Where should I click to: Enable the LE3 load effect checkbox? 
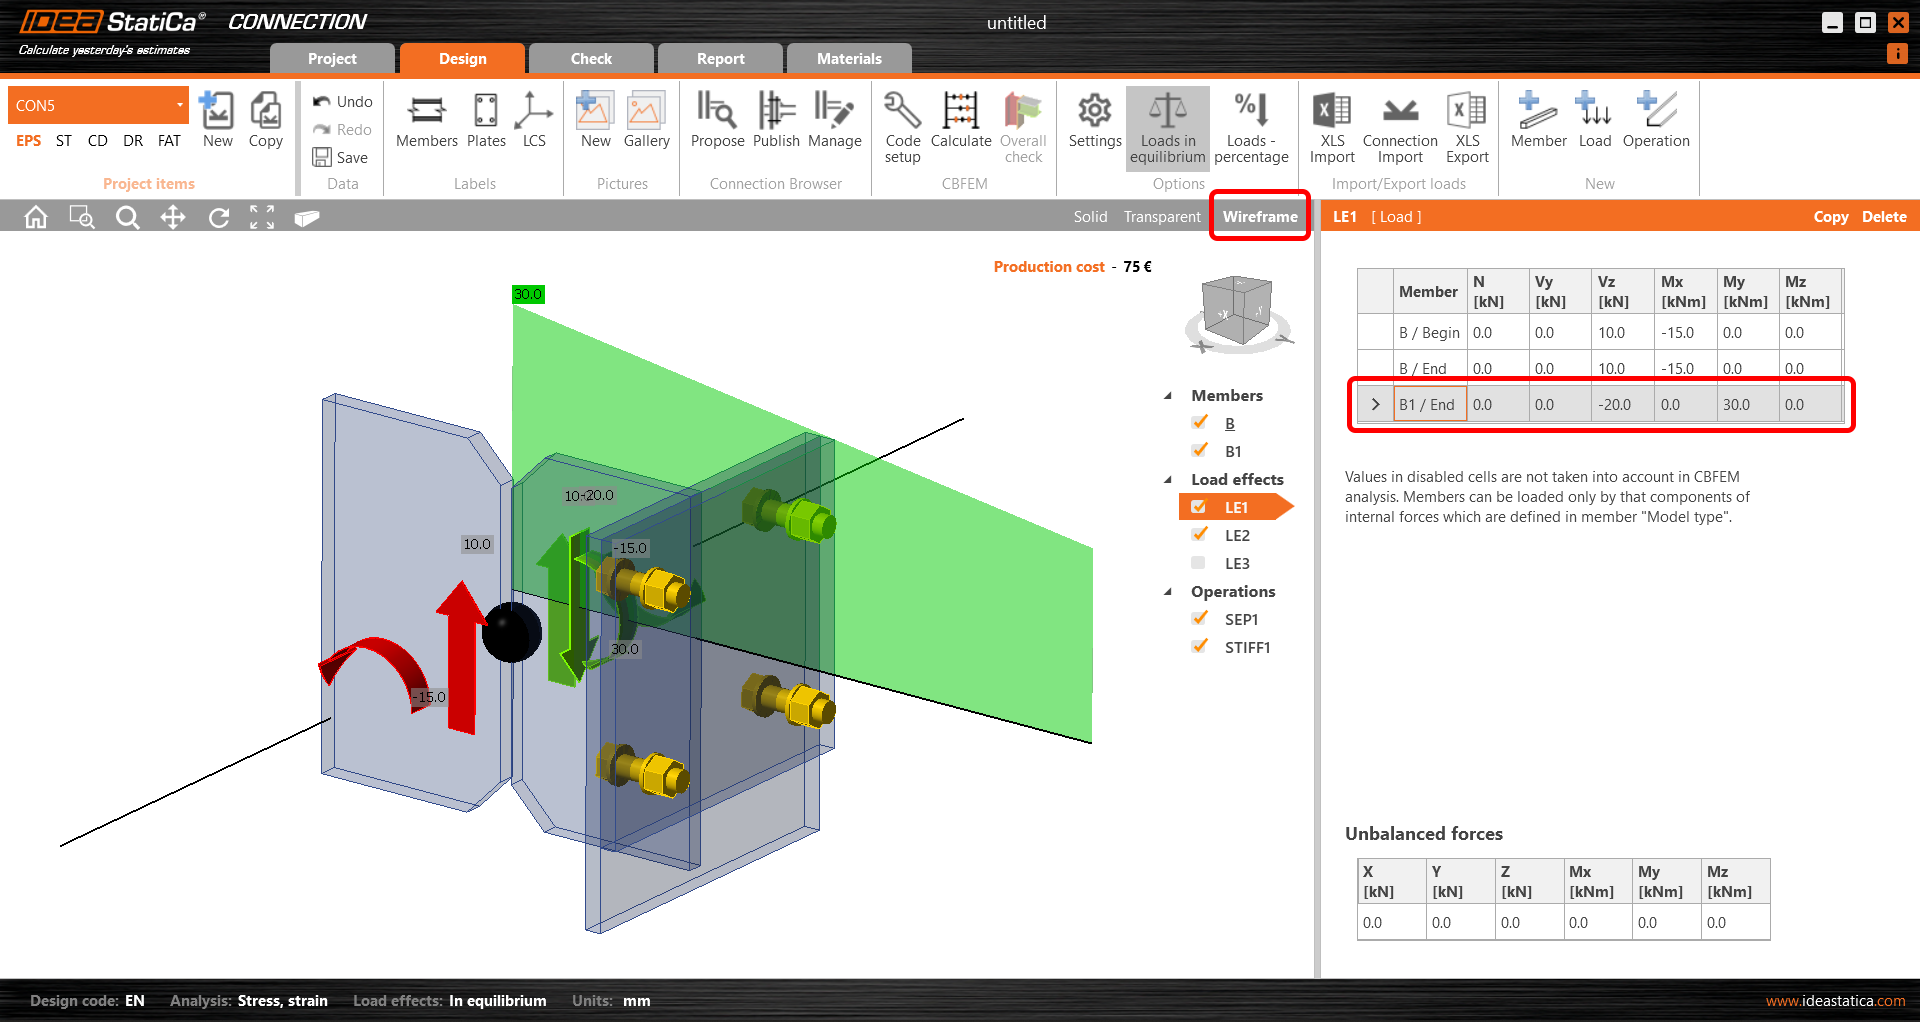(x=1198, y=562)
